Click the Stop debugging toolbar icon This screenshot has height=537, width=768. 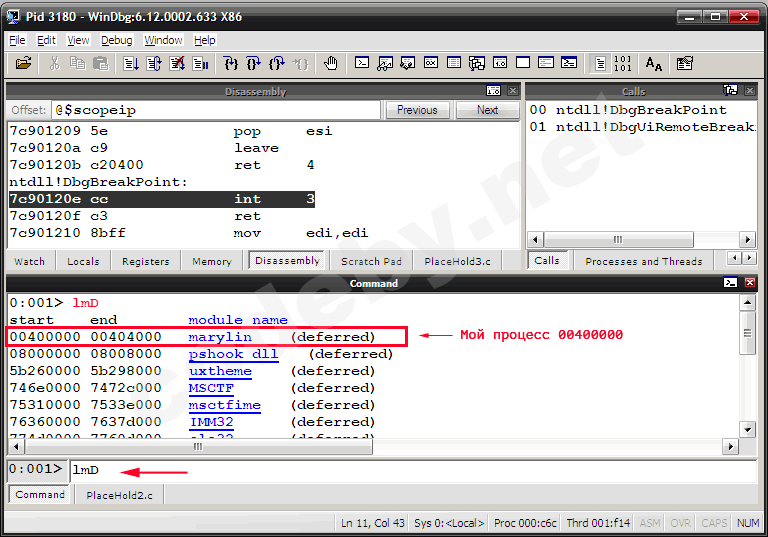pyautogui.click(x=177, y=63)
